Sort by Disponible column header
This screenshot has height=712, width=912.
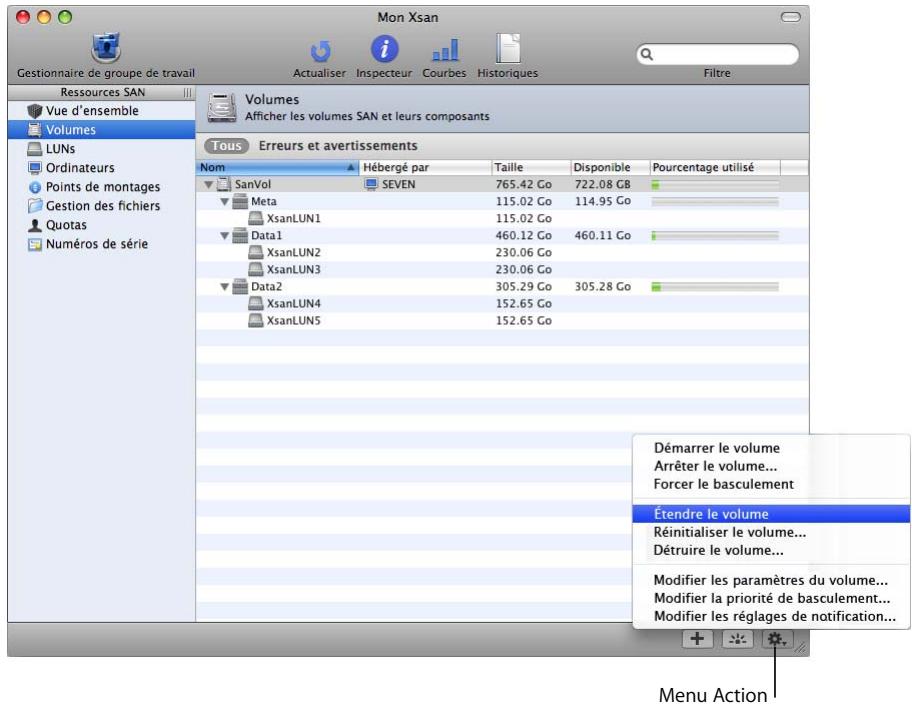pos(610,168)
